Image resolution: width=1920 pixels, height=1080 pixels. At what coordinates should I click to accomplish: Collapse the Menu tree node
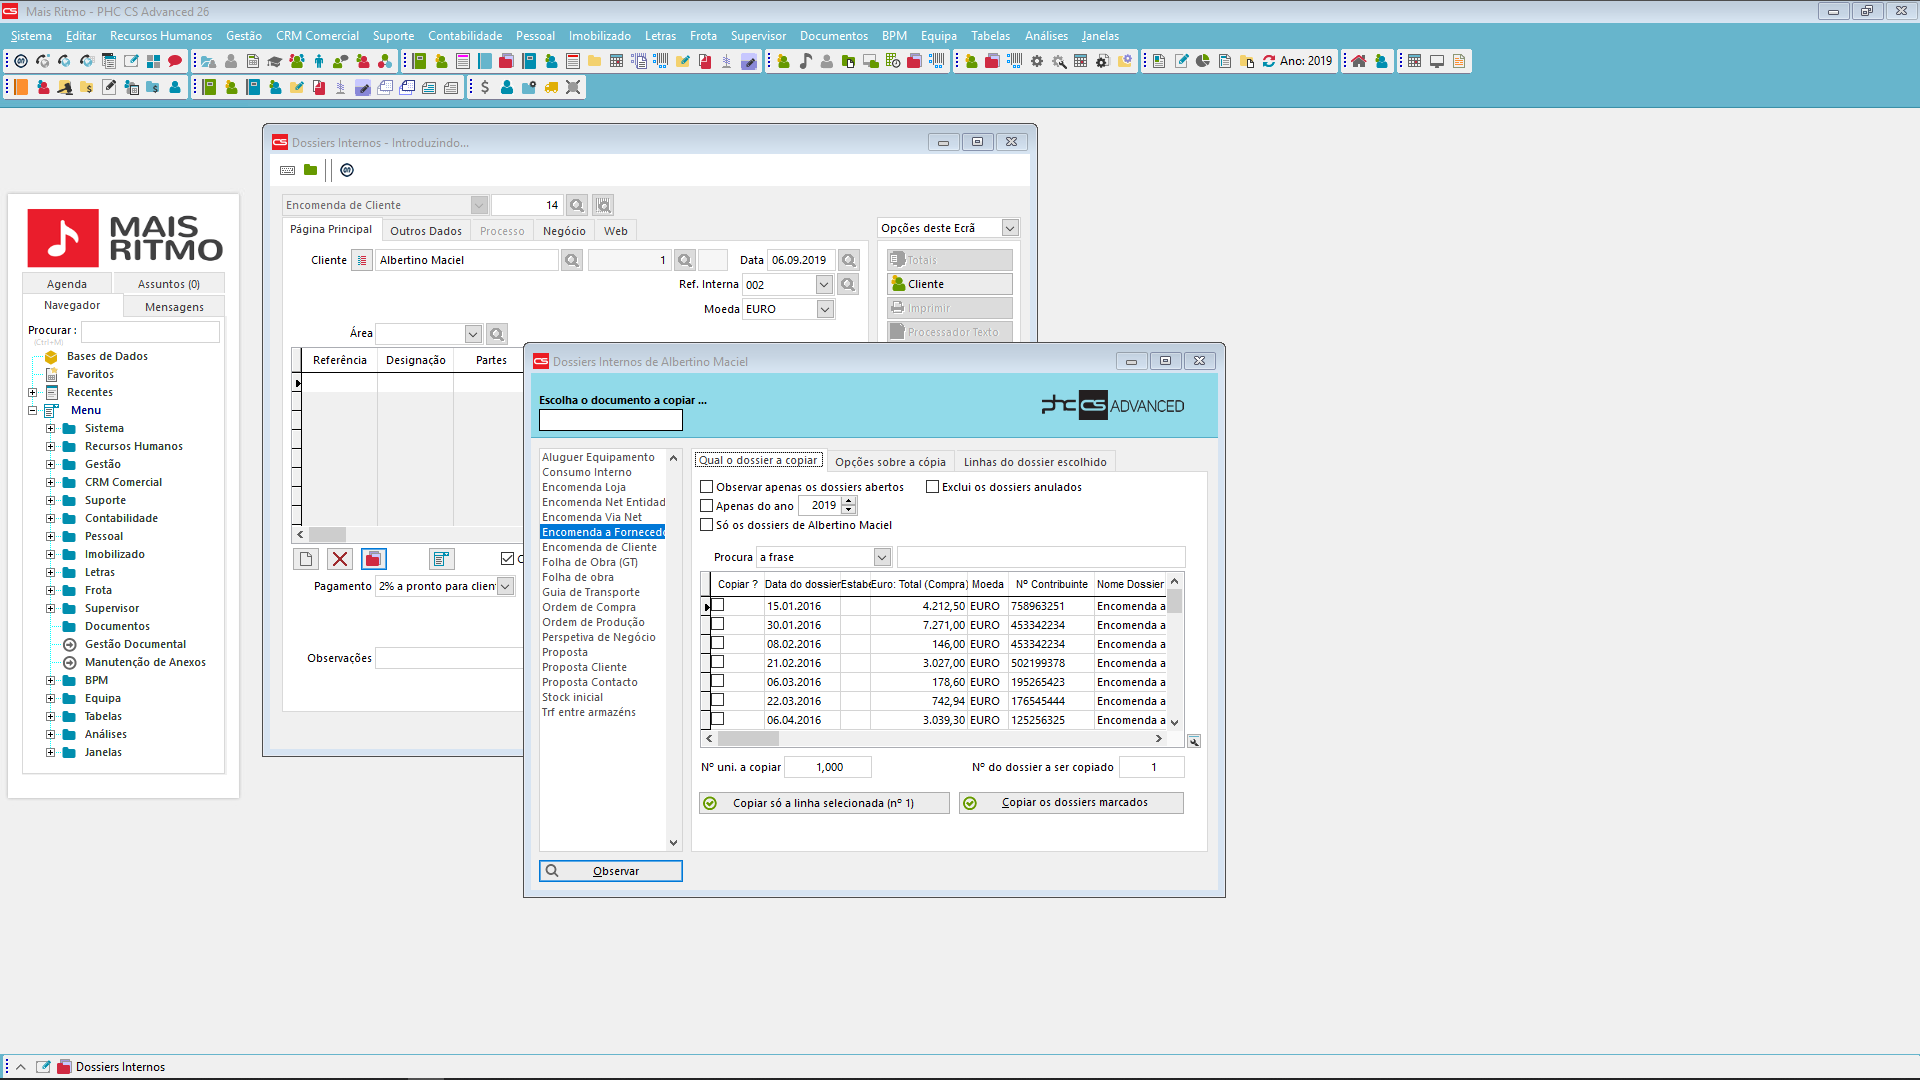coord(32,410)
